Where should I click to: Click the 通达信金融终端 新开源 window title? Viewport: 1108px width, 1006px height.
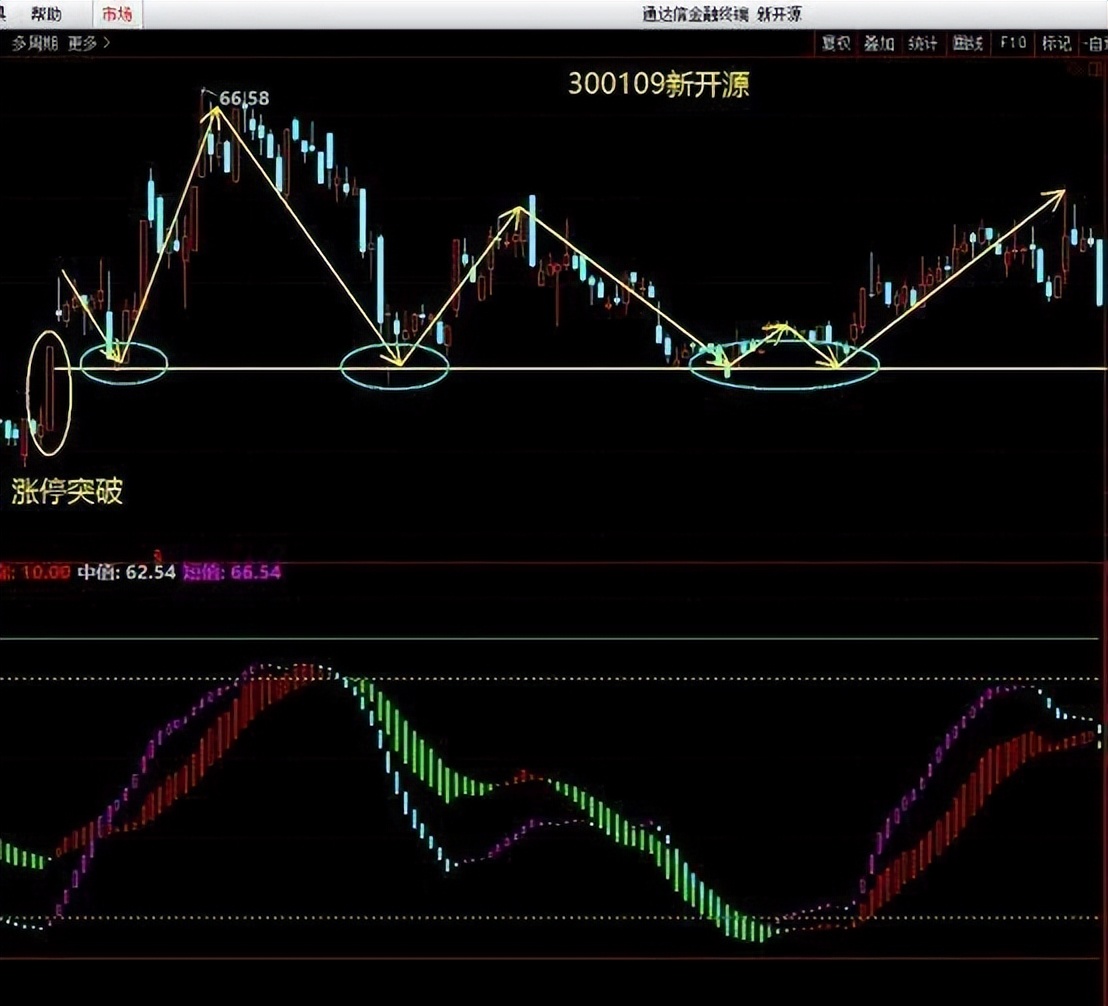[x=722, y=14]
